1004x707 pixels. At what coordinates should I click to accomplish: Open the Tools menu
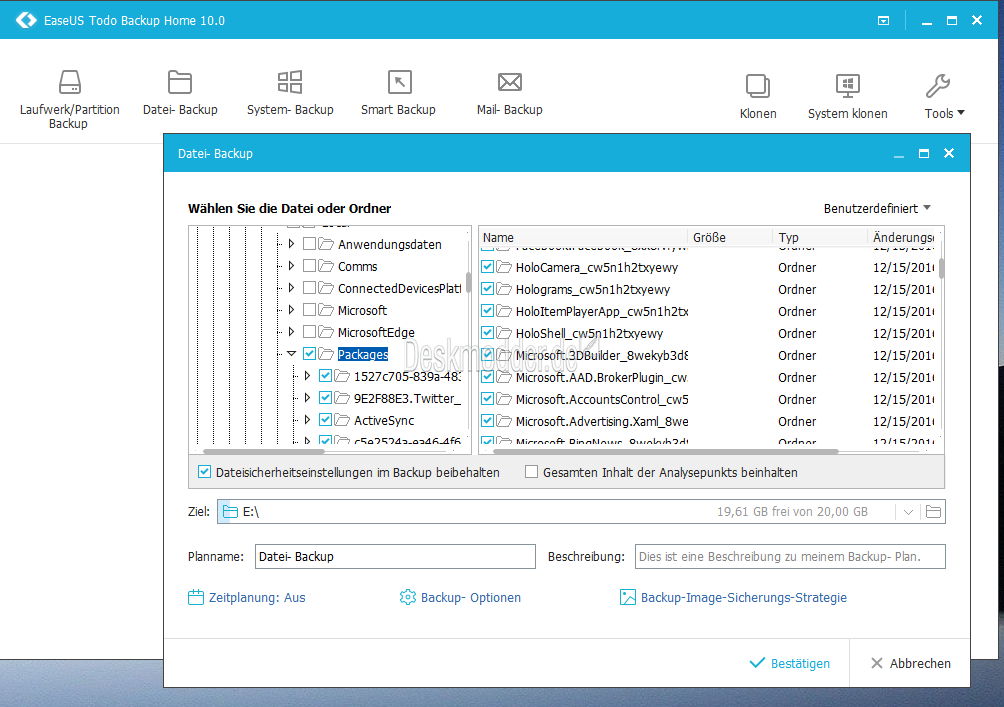click(x=943, y=97)
